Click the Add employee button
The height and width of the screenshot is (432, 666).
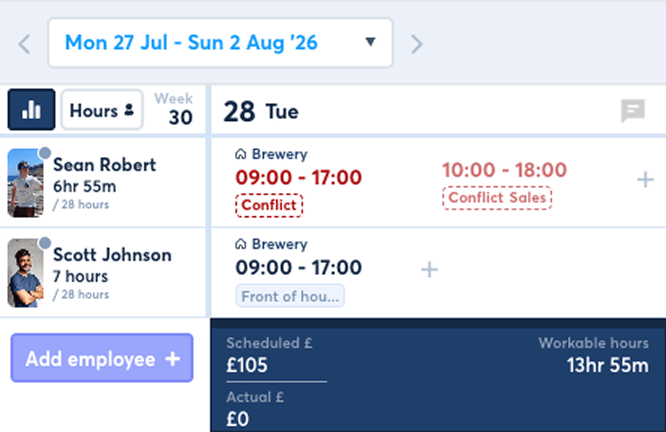click(102, 358)
